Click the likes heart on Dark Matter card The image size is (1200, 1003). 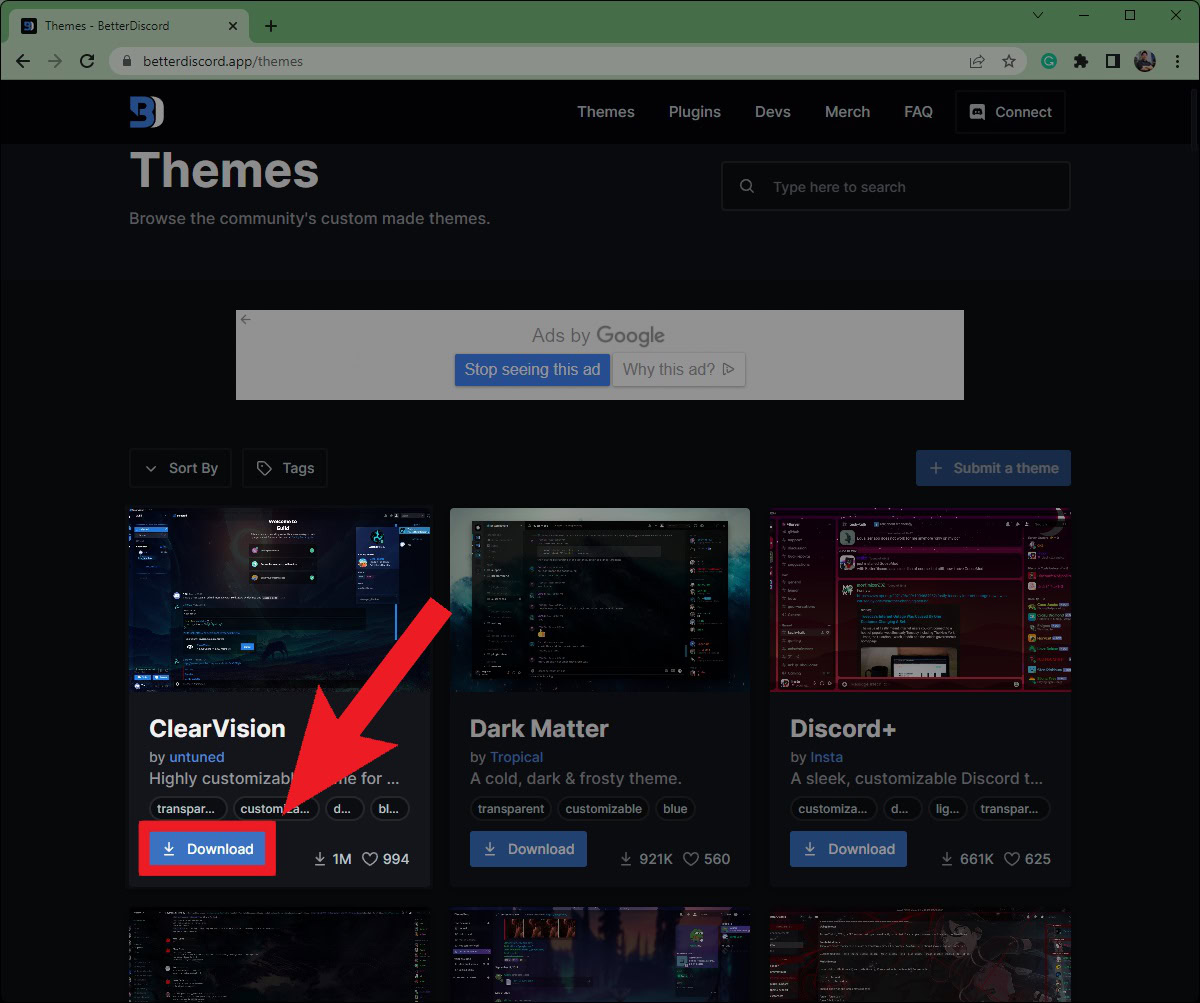(690, 858)
